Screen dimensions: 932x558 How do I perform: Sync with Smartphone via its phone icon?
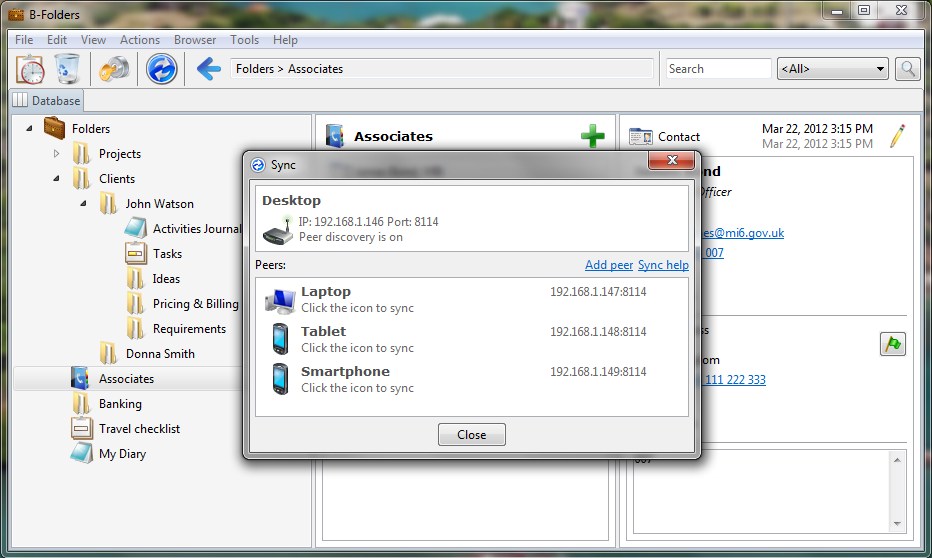[280, 379]
